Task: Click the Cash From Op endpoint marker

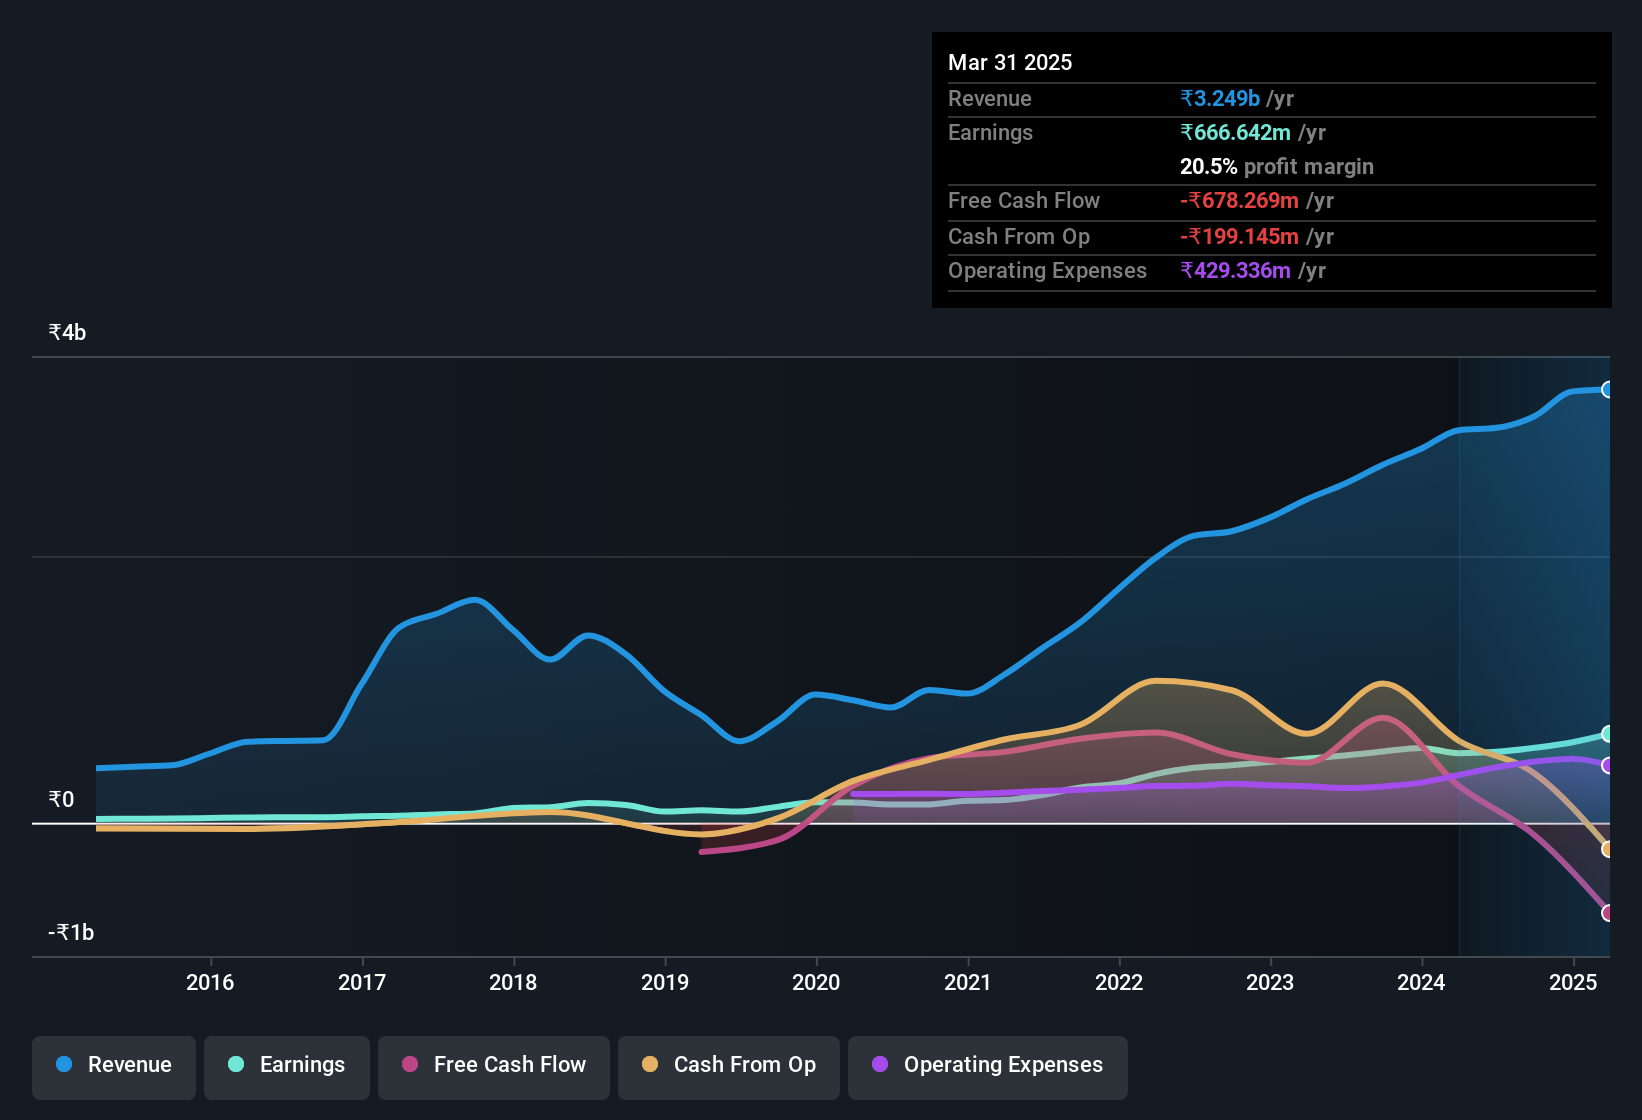Action: tap(1608, 849)
